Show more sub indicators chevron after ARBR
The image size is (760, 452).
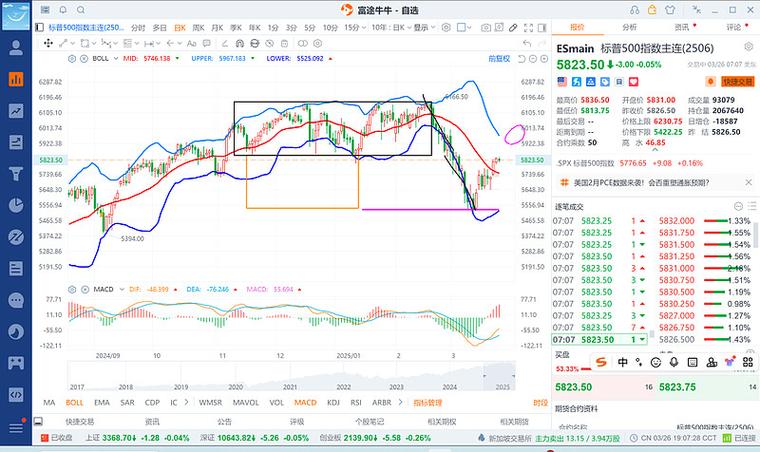tap(400, 402)
